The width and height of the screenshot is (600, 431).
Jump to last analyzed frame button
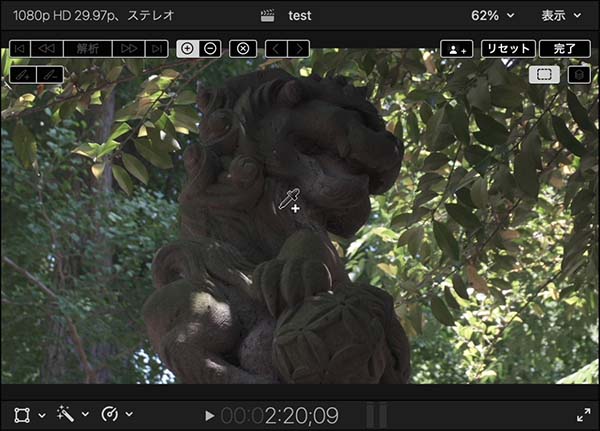tap(157, 49)
